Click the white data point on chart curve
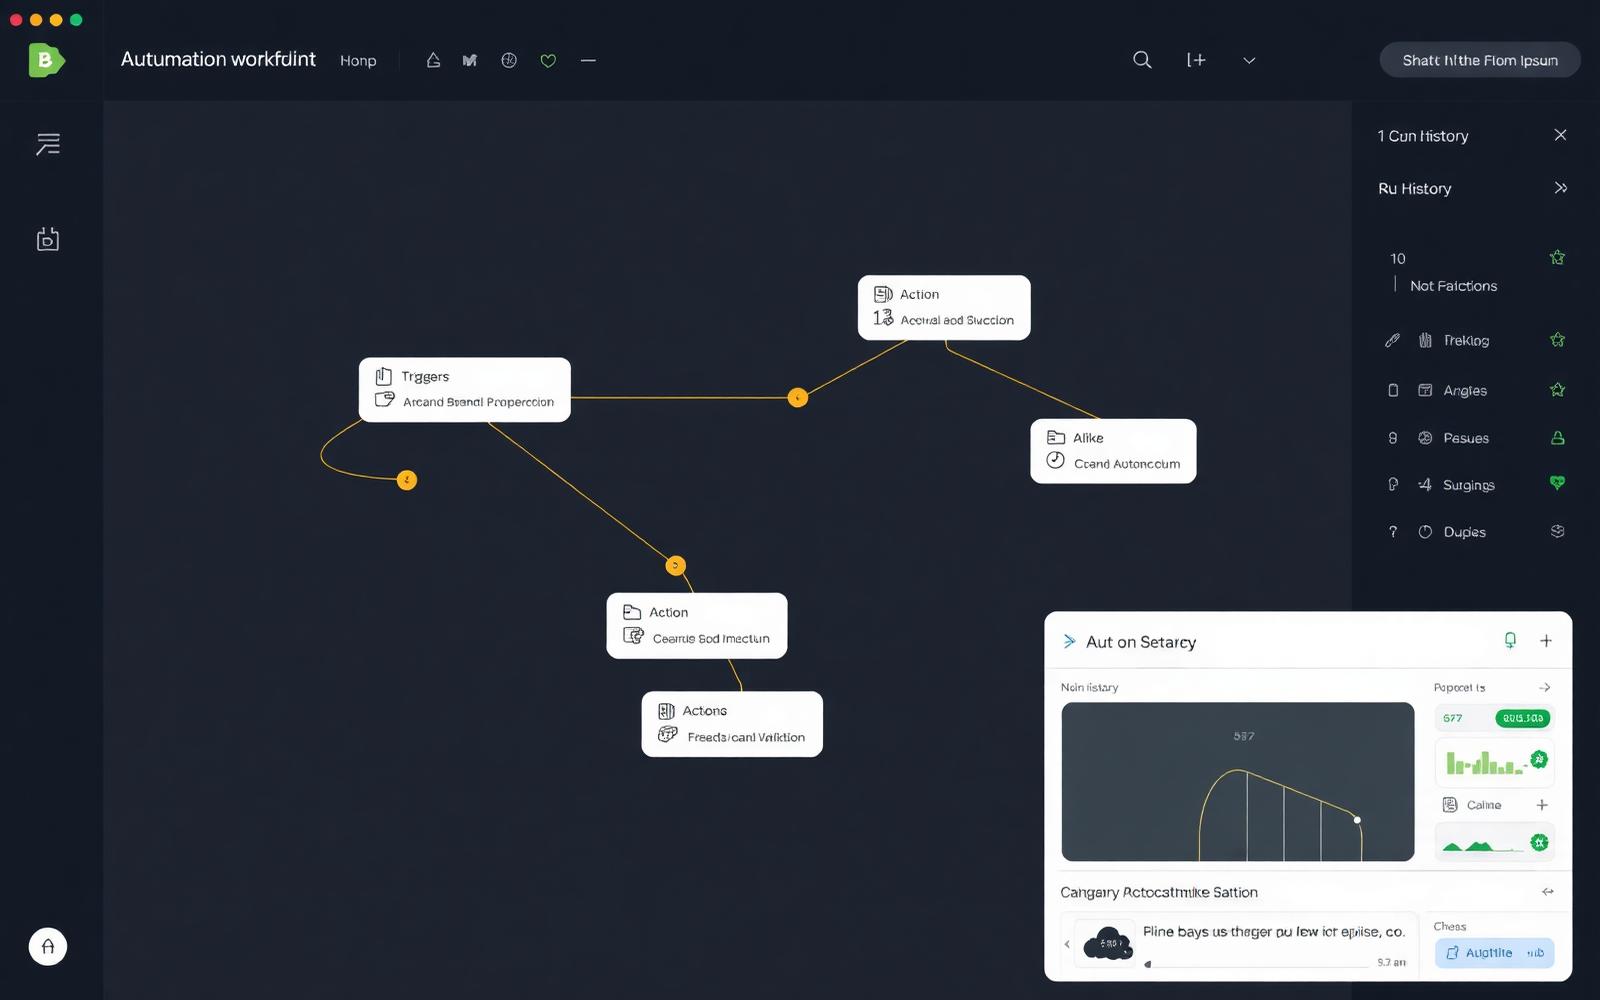 [1357, 820]
